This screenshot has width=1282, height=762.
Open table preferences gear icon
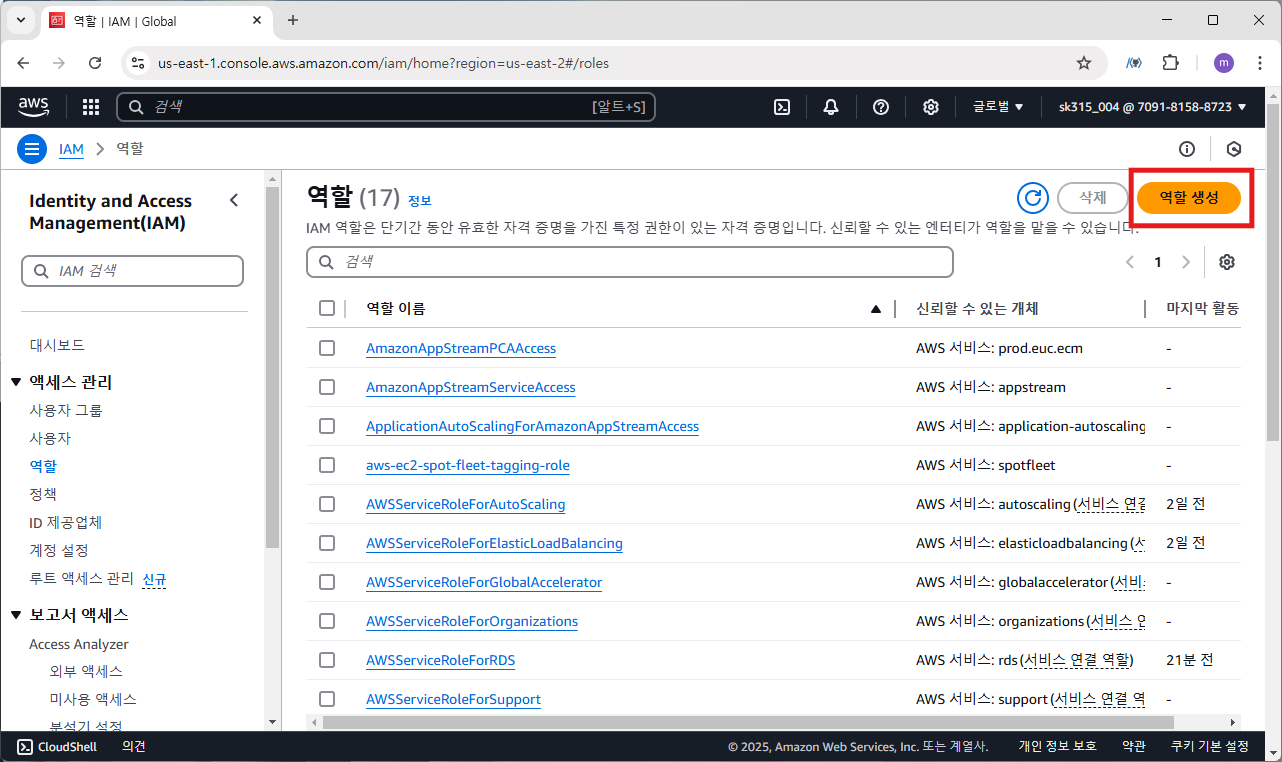coord(1227,262)
